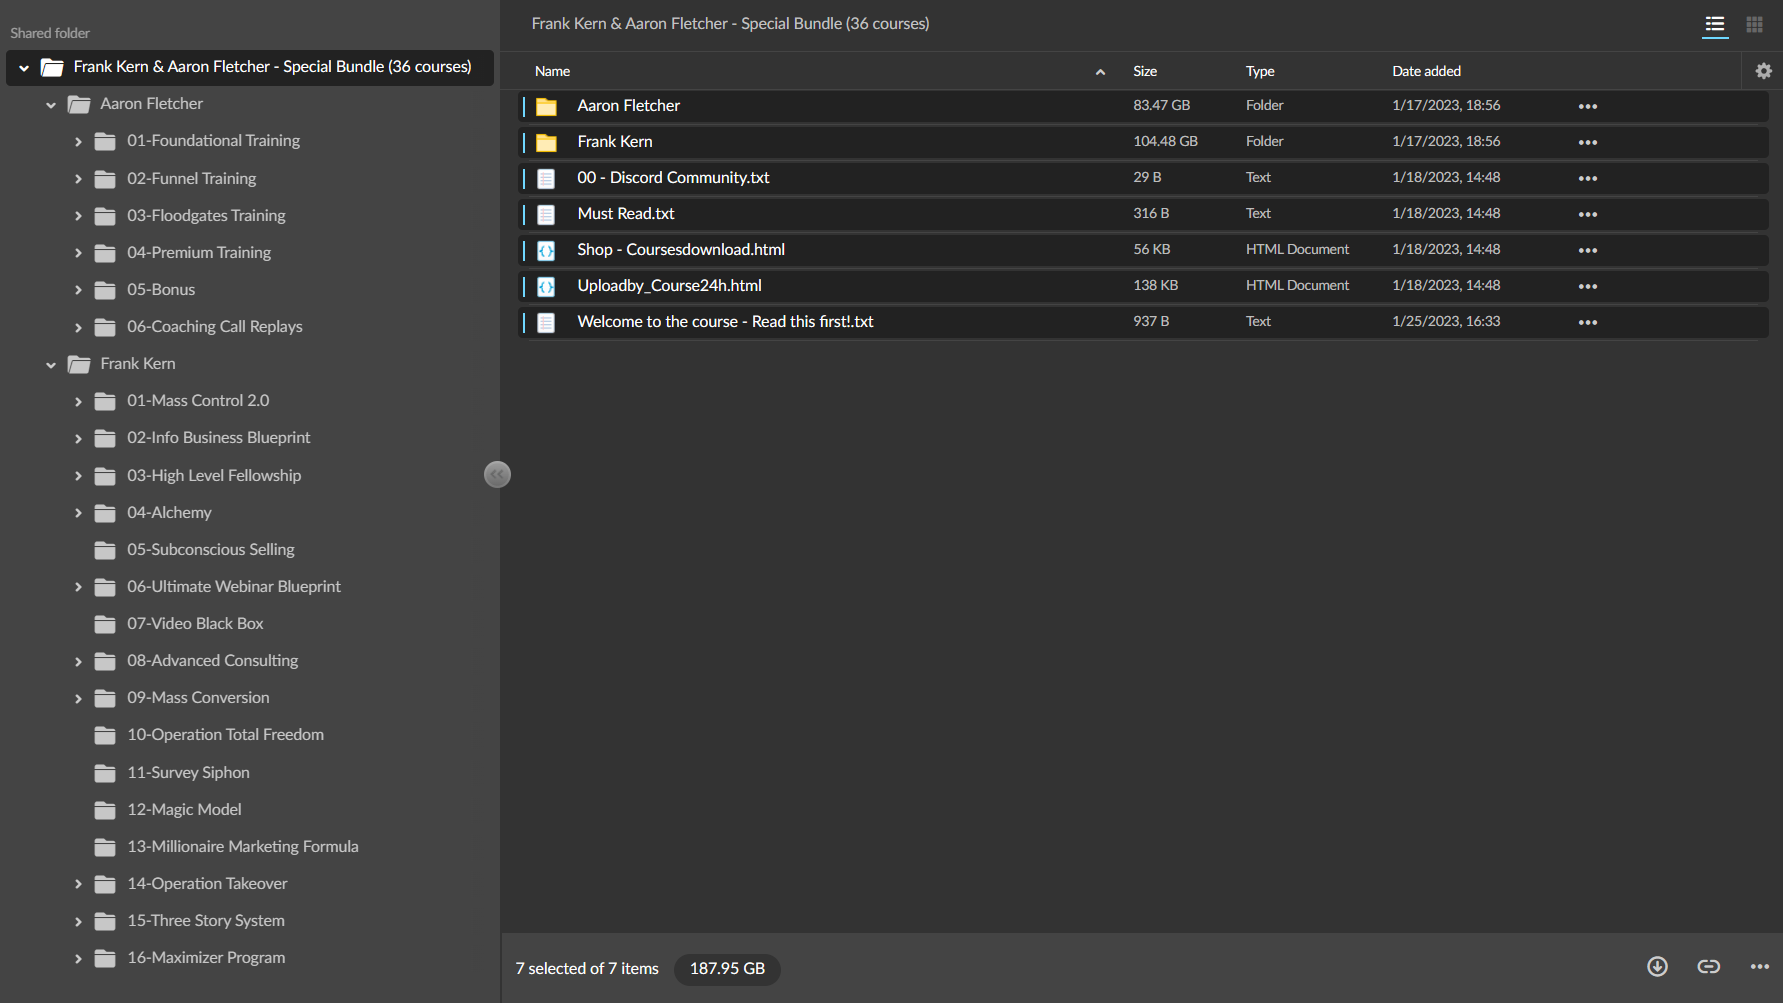Viewport: 1783px width, 1003px height.
Task: Select 09-Mass Conversion in tree
Action: 198,697
